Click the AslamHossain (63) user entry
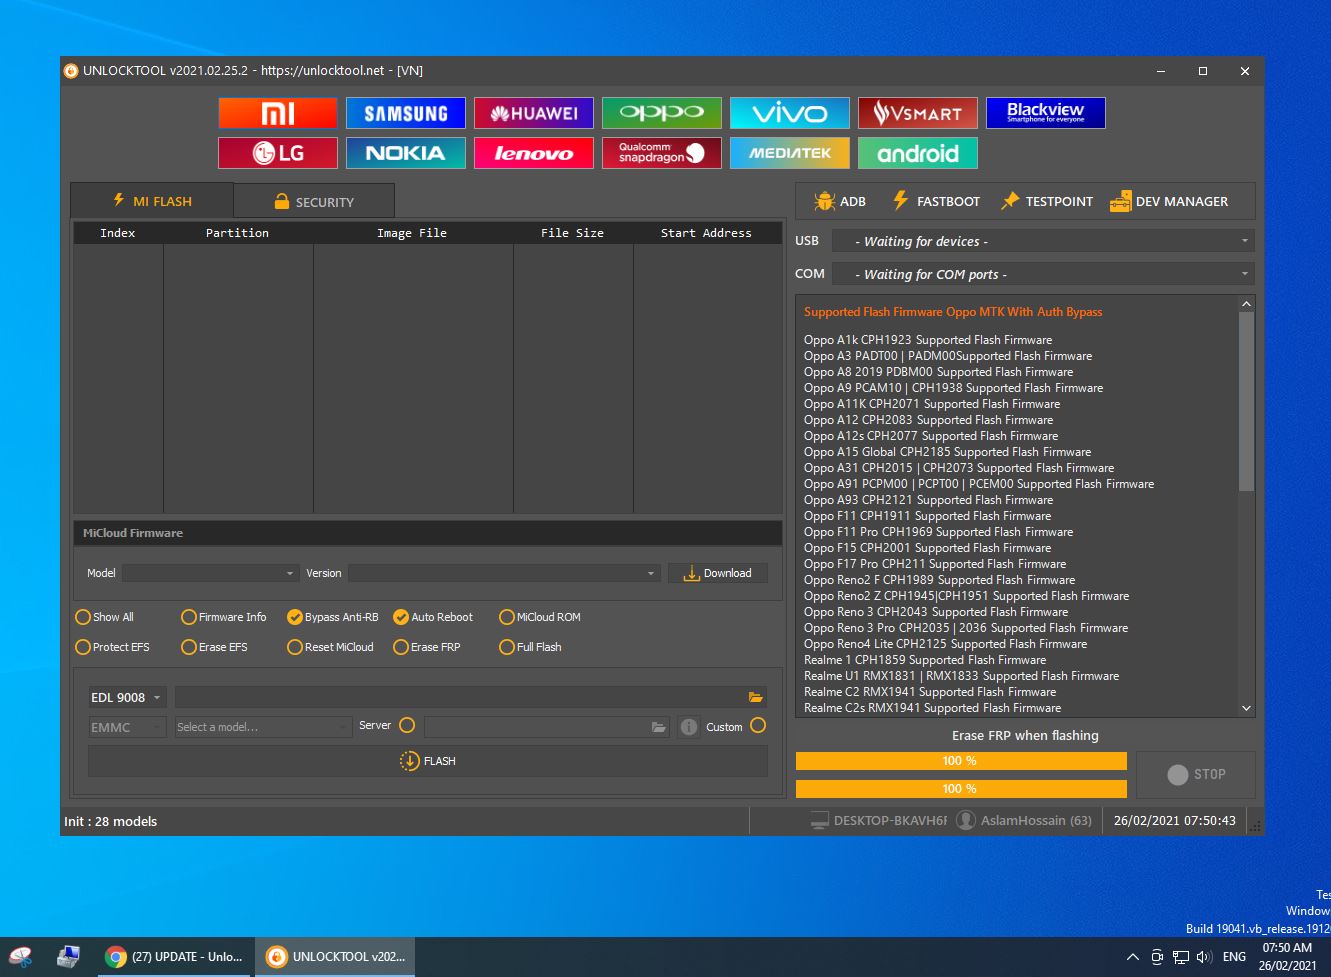Screen dimensions: 1331x977 click(x=1024, y=820)
